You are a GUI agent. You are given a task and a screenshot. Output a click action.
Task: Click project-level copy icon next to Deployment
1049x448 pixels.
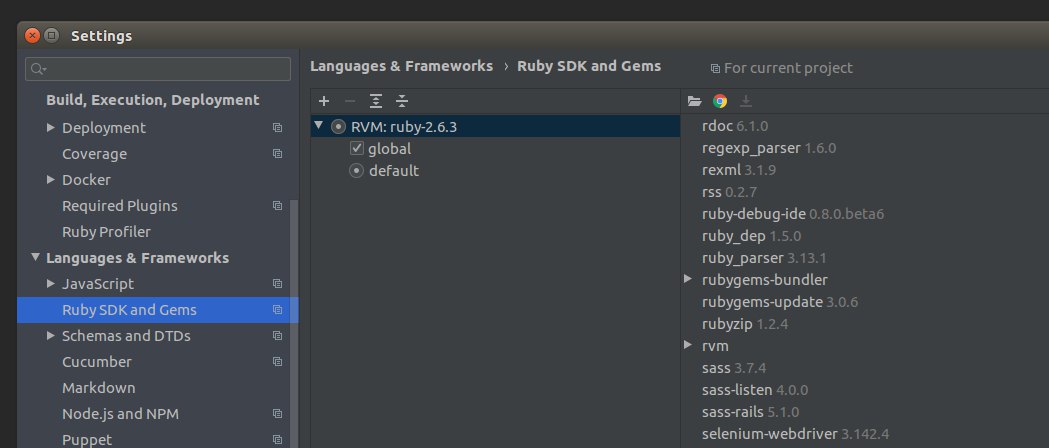click(277, 128)
